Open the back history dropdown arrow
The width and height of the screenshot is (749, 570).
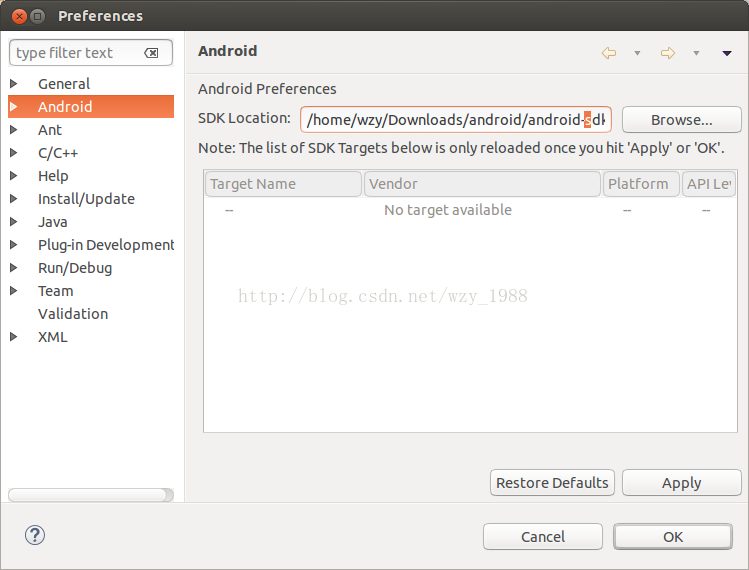coord(637,53)
